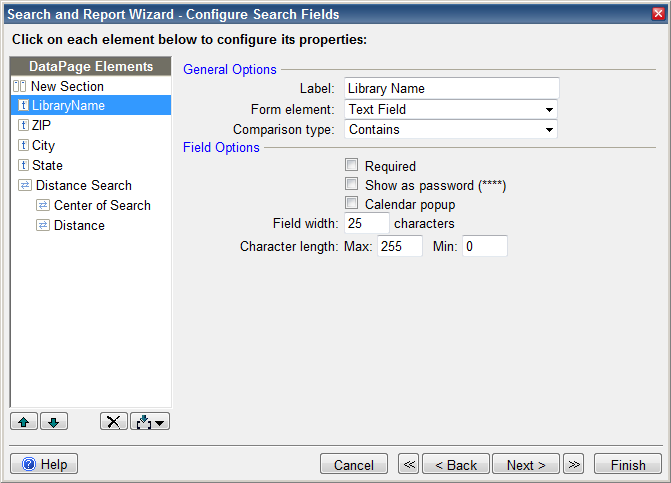Open the insert element dropdown button
This screenshot has width=671, height=483.
(x=150, y=422)
